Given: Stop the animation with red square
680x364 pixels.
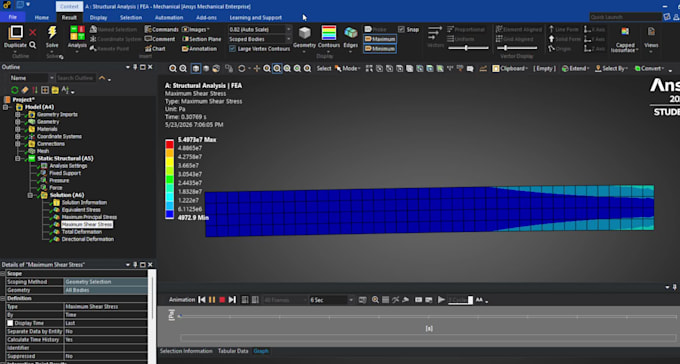Looking at the screenshot, I should 222,300.
